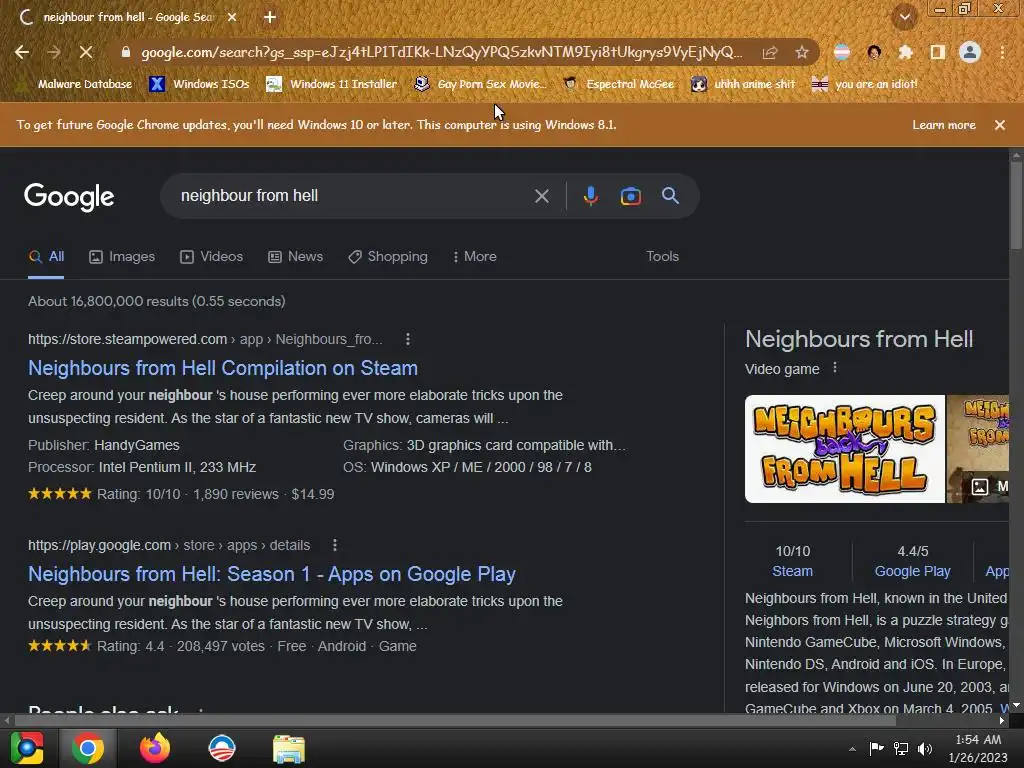Click the striped flag extension icon
The width and height of the screenshot is (1024, 768).
coord(842,52)
